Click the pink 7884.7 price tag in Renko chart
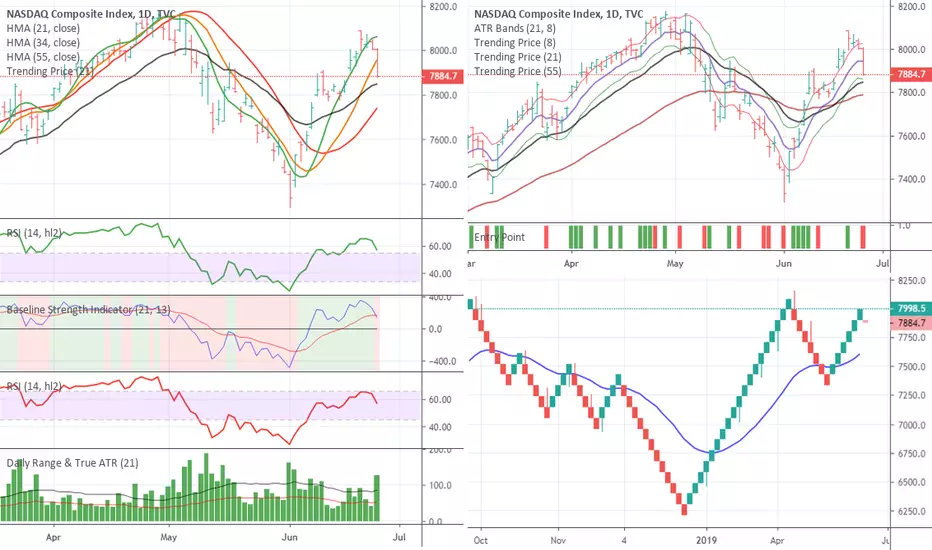932x550 pixels. point(911,323)
